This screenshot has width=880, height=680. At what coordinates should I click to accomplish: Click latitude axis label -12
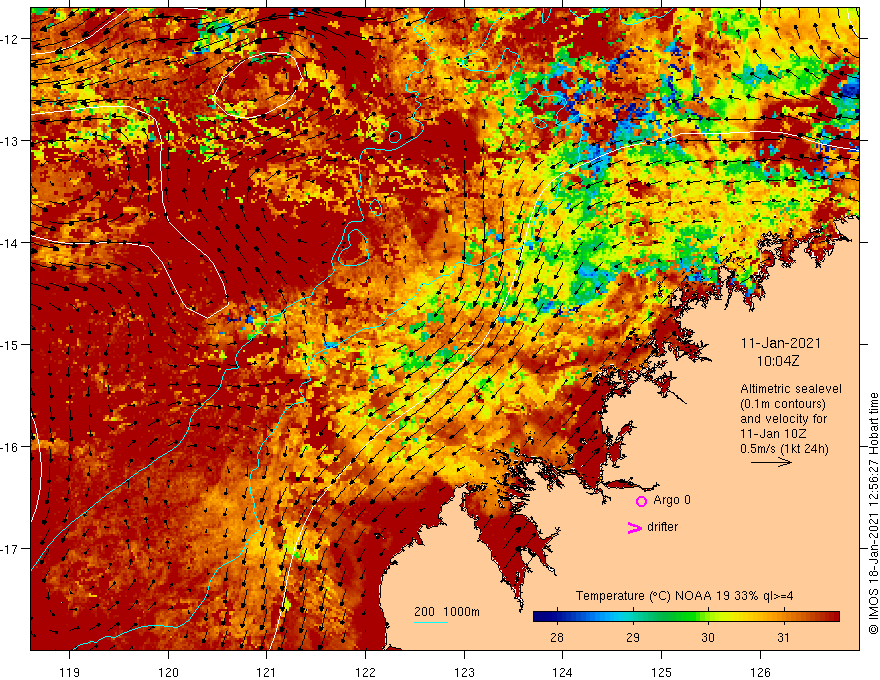(x=11, y=39)
